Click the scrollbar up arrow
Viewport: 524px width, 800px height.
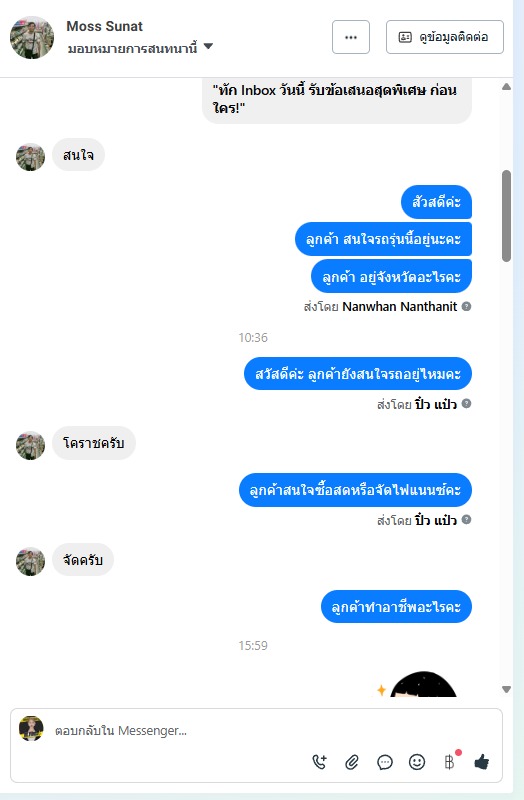[506, 87]
